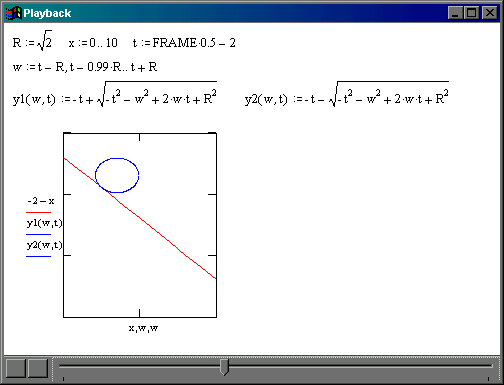Select the R := √2 definition
The width and height of the screenshot is (504, 385).
pyautogui.click(x=32, y=41)
